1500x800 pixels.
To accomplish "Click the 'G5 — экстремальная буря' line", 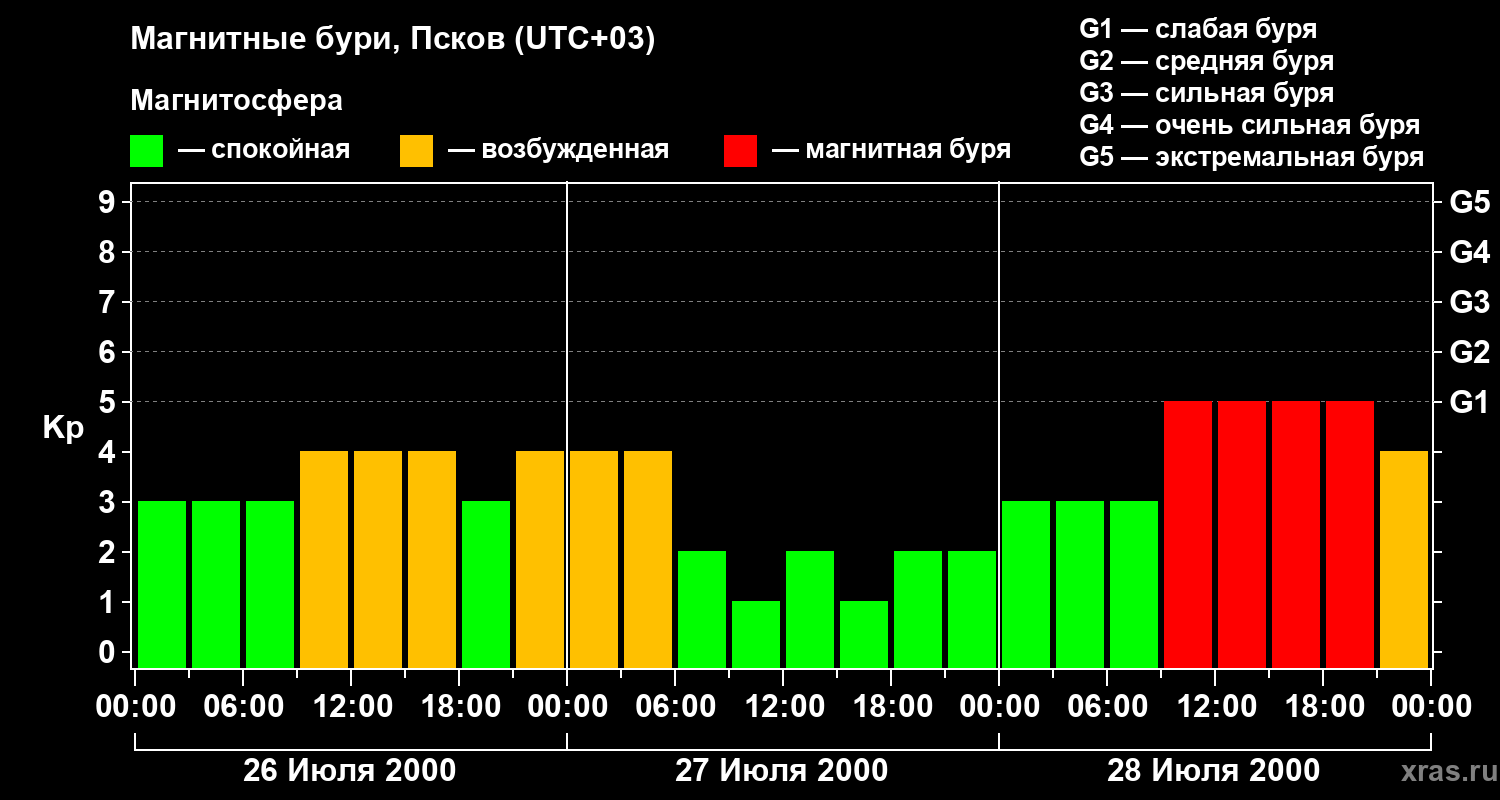I will click(x=1252, y=157).
